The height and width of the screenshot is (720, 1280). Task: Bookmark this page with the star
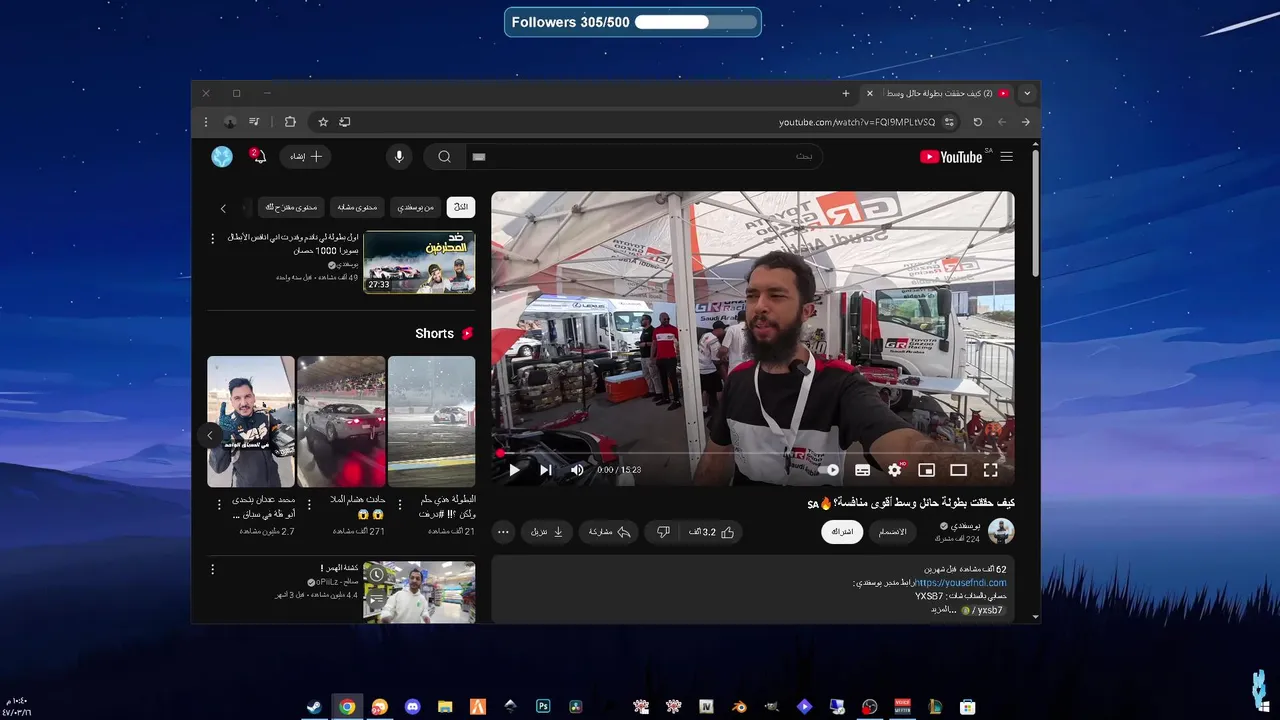(x=323, y=122)
